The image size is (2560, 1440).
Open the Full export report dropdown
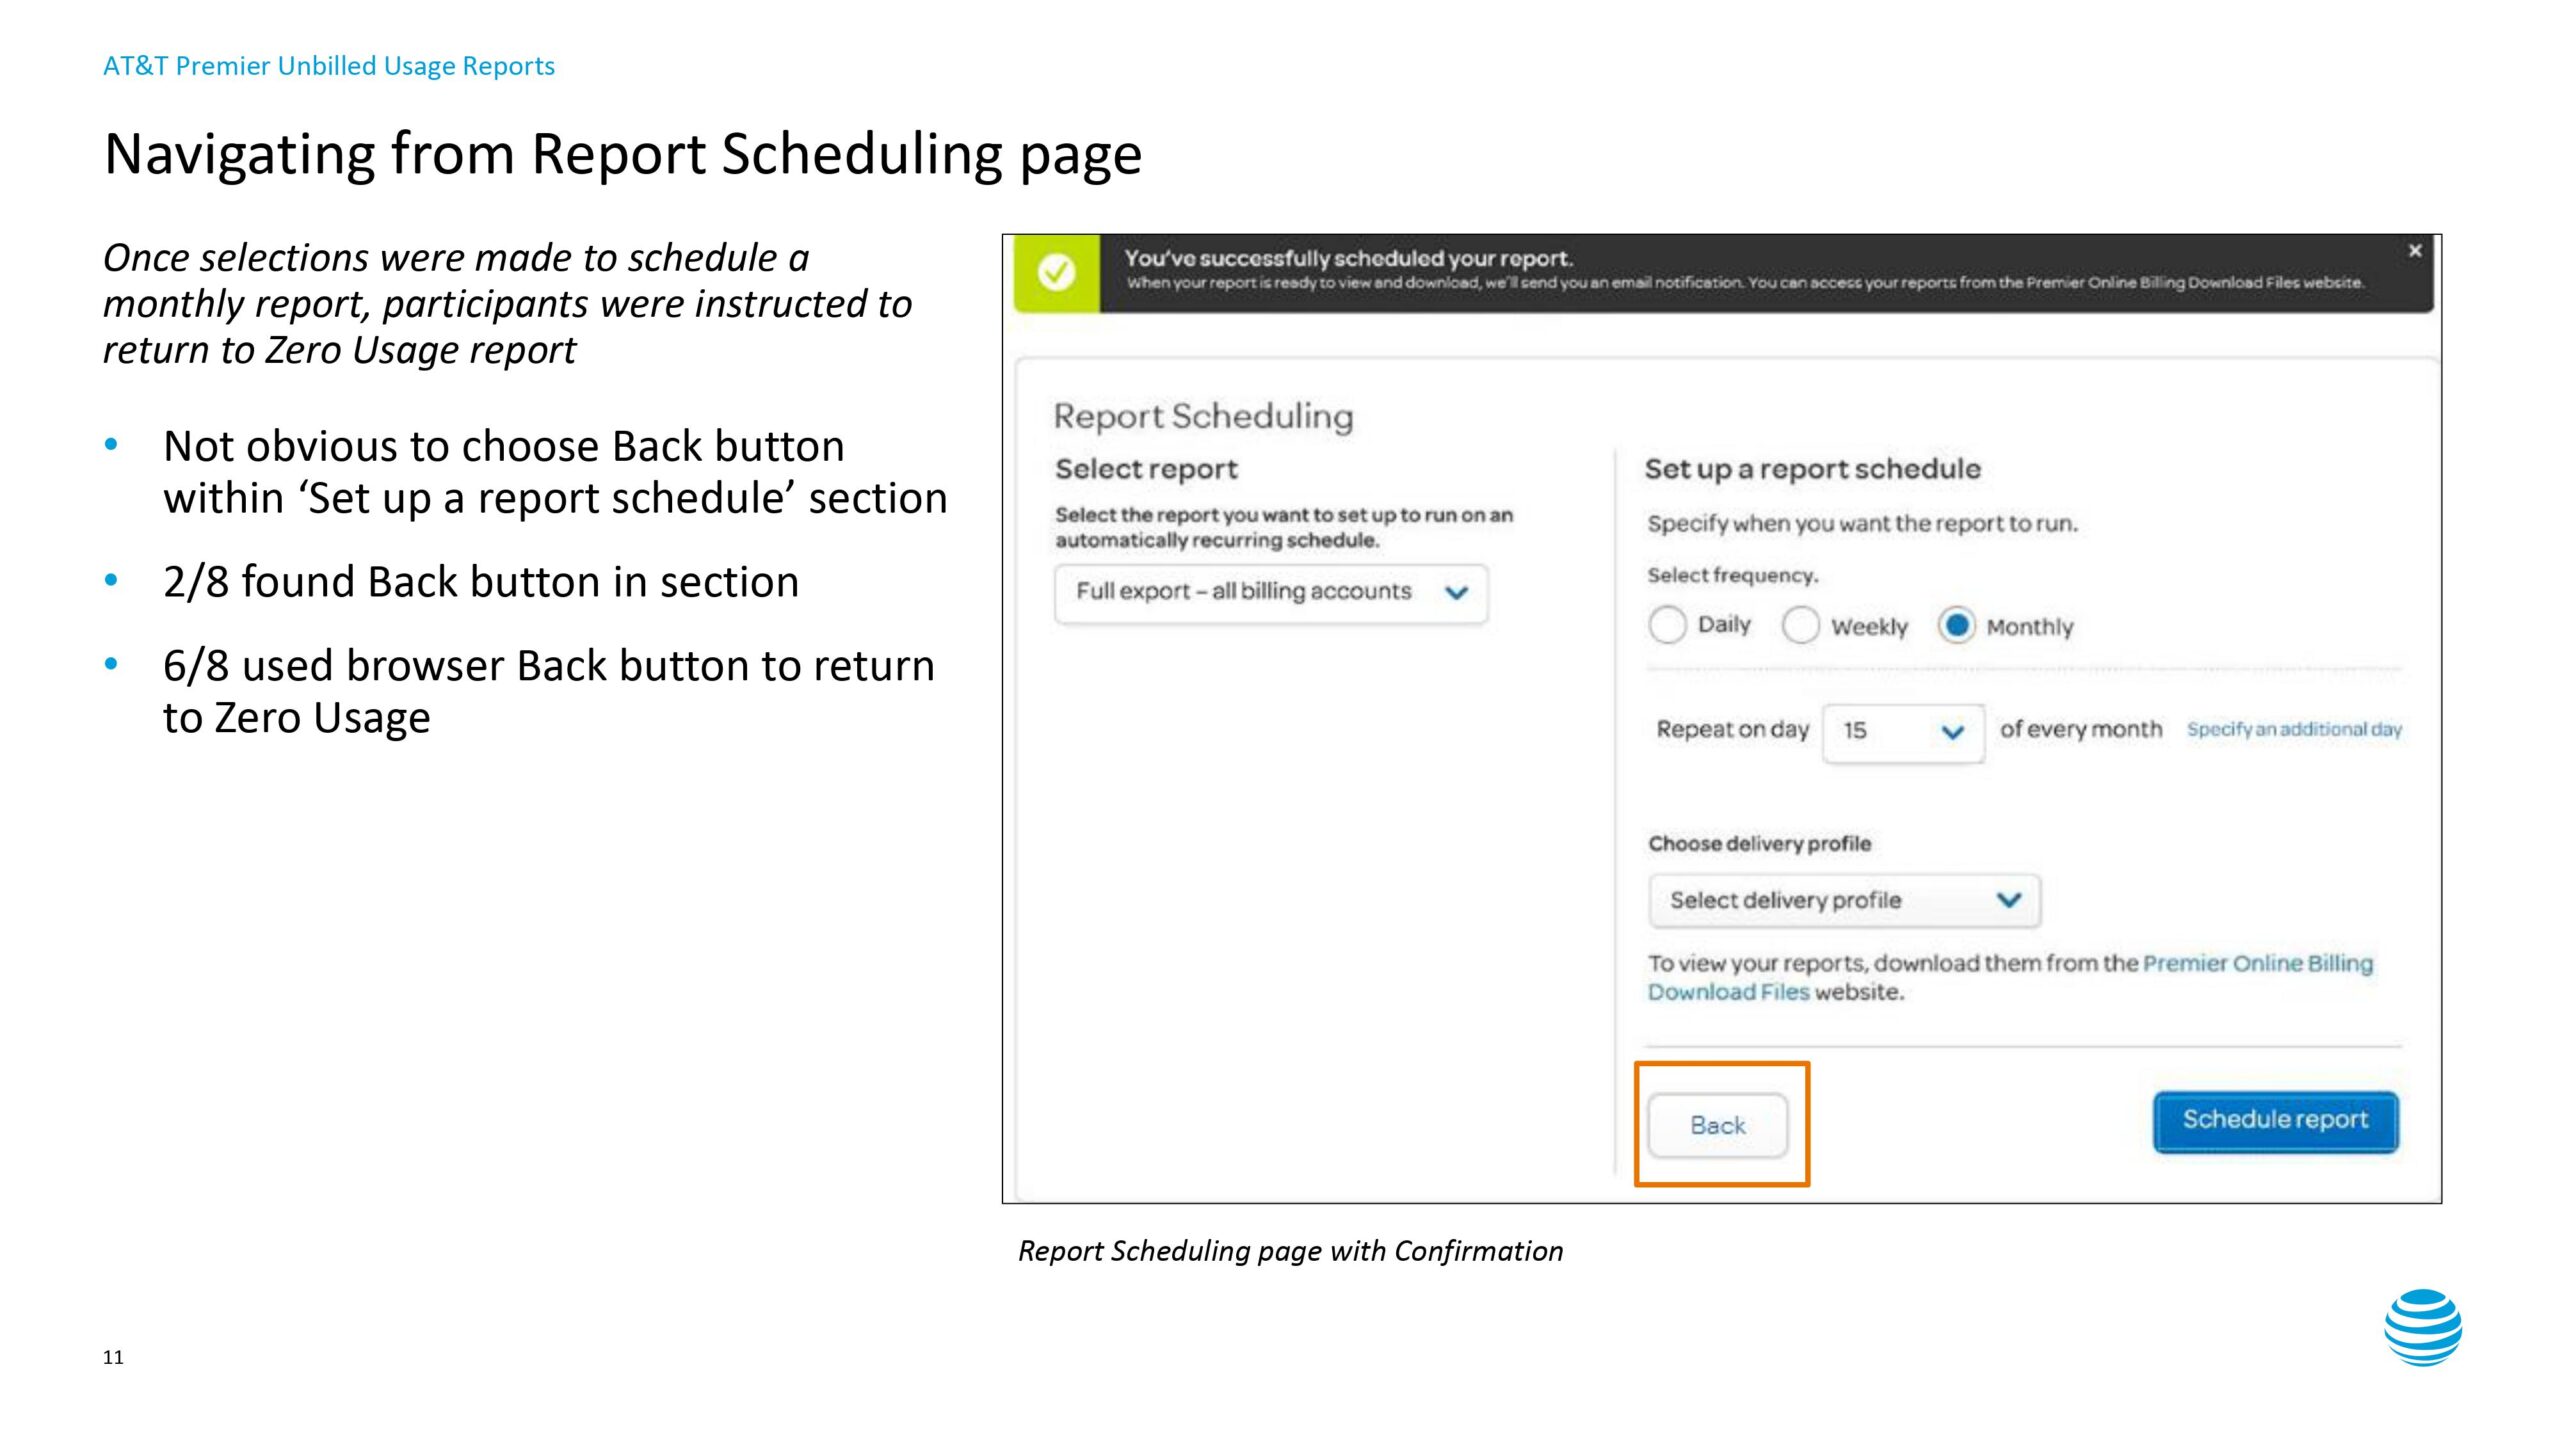(x=1270, y=593)
